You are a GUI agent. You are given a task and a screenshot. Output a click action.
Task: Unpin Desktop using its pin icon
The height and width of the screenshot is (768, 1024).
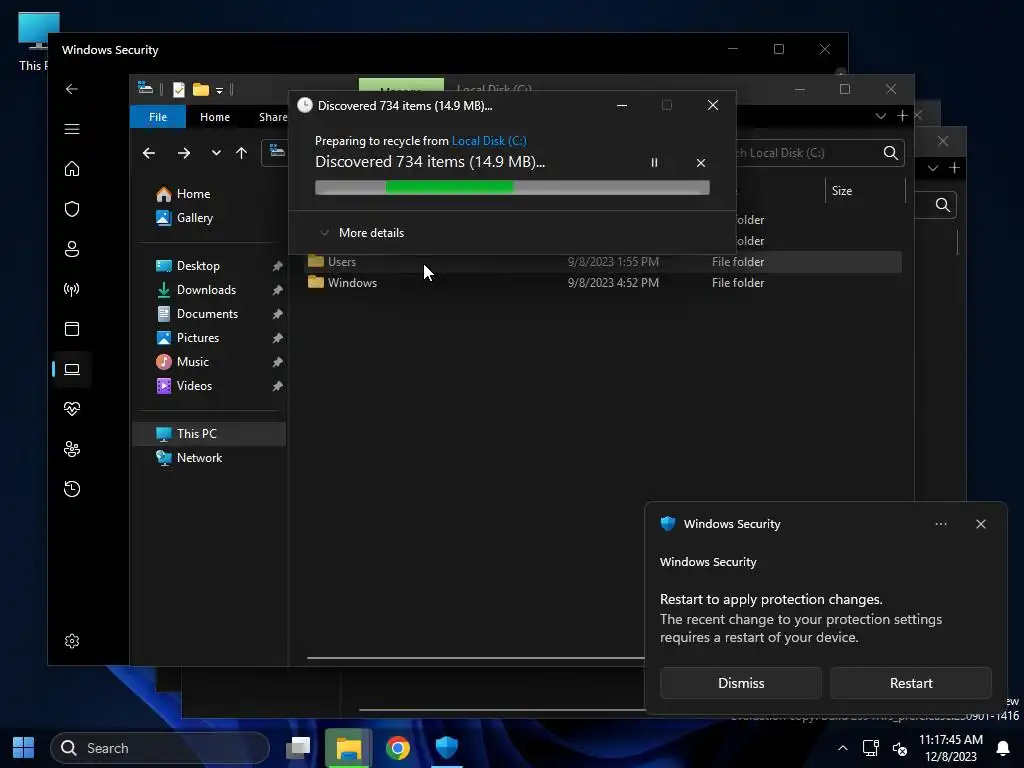pos(278,266)
